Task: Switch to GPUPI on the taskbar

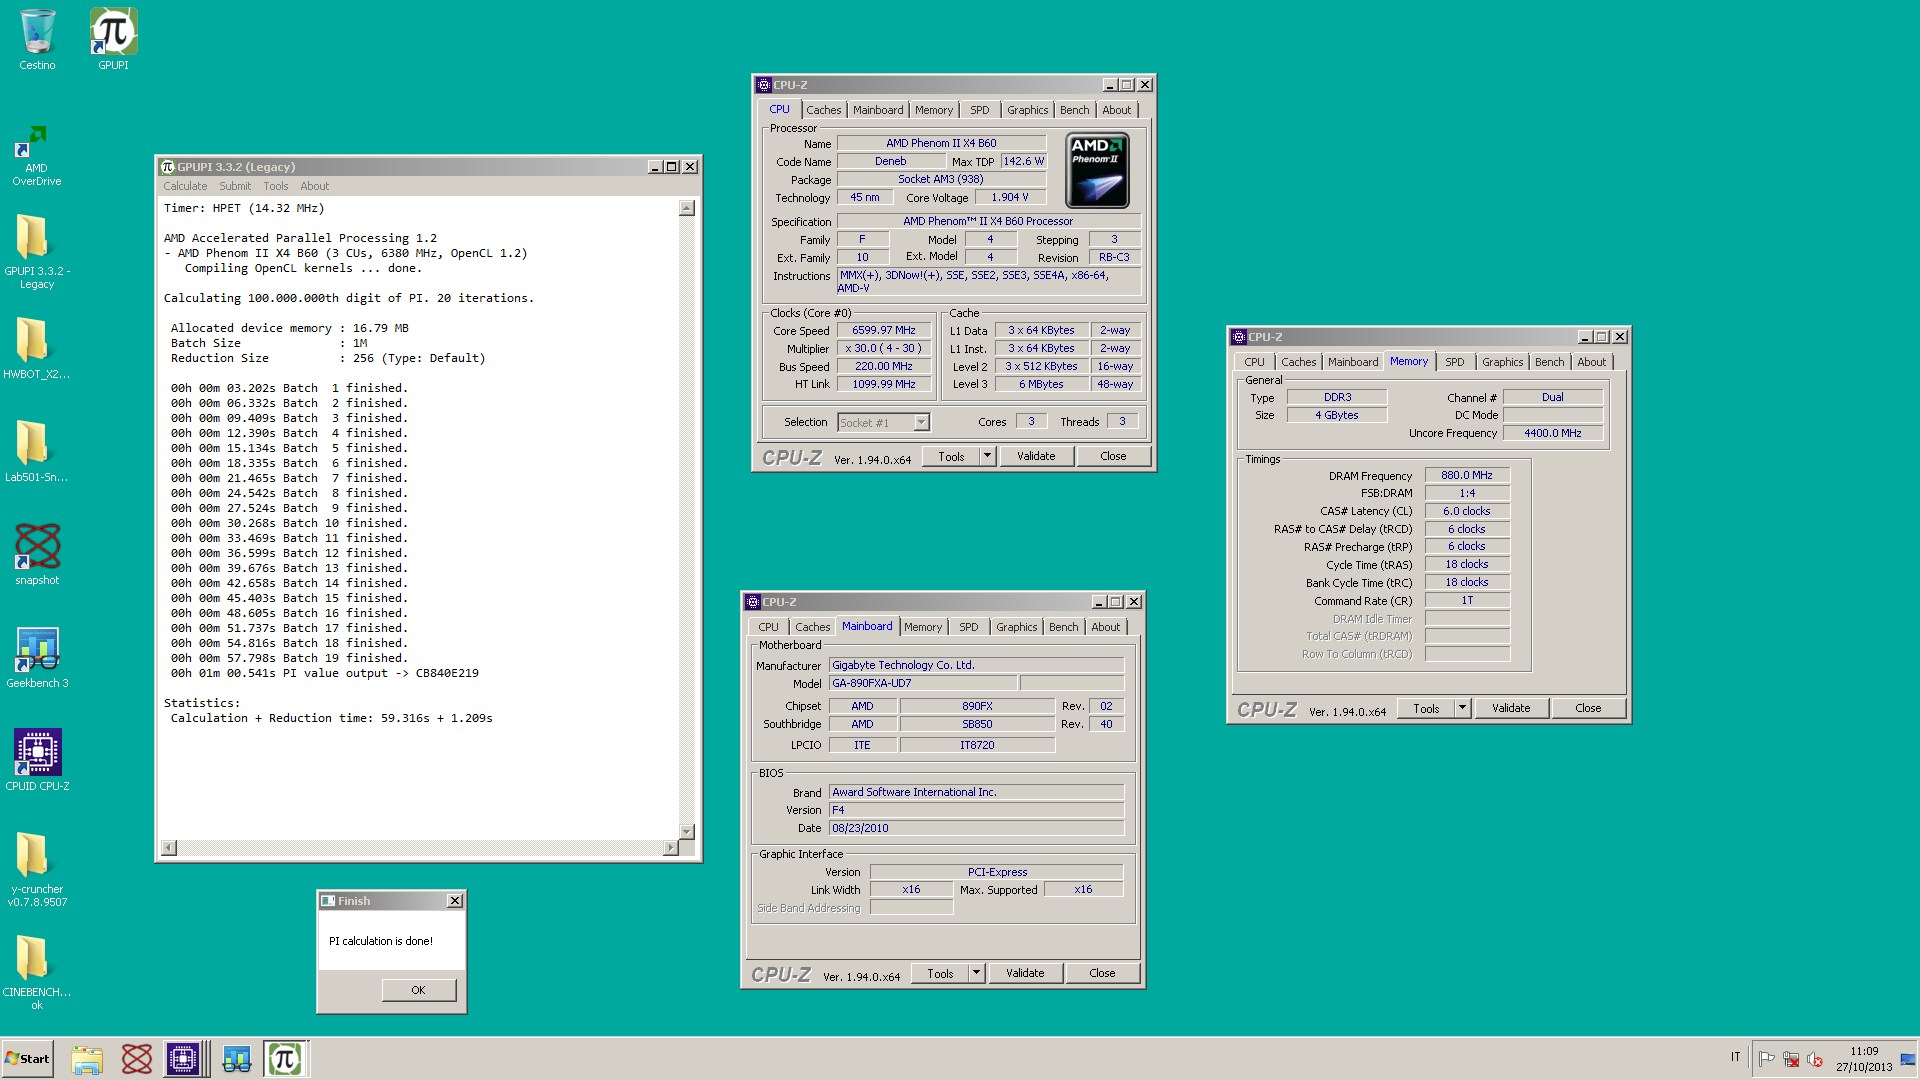Action: click(285, 1059)
